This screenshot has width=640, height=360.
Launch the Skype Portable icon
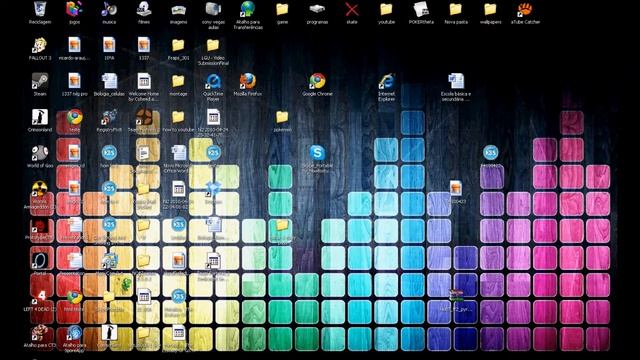click(x=317, y=153)
